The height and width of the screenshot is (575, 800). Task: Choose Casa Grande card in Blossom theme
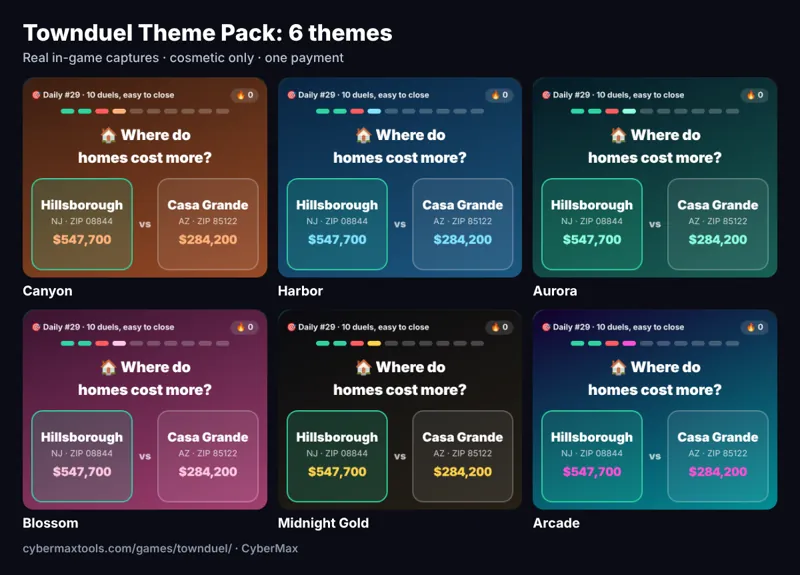click(x=208, y=456)
